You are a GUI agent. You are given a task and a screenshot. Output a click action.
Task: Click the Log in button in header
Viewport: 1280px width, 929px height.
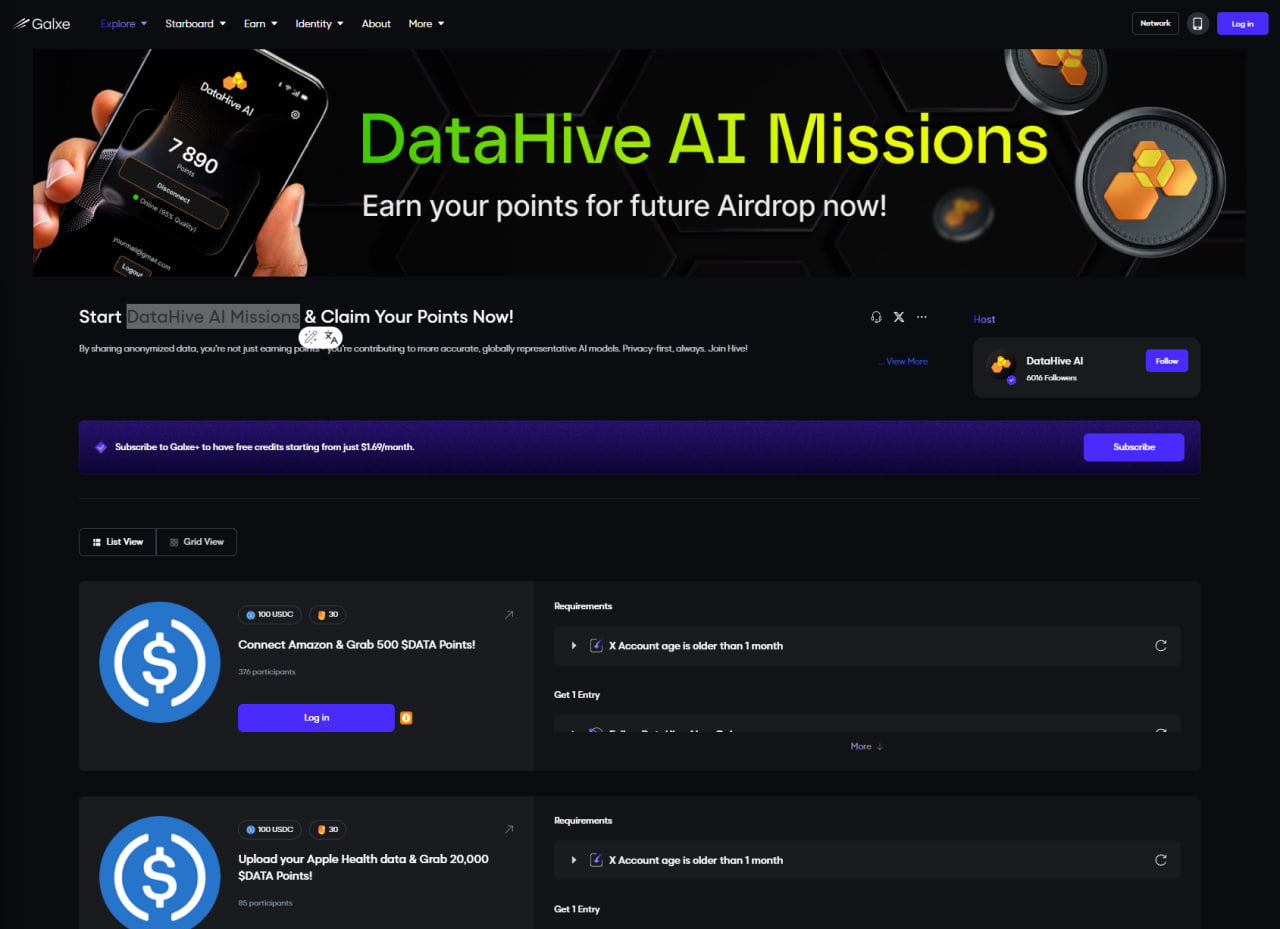click(1242, 23)
